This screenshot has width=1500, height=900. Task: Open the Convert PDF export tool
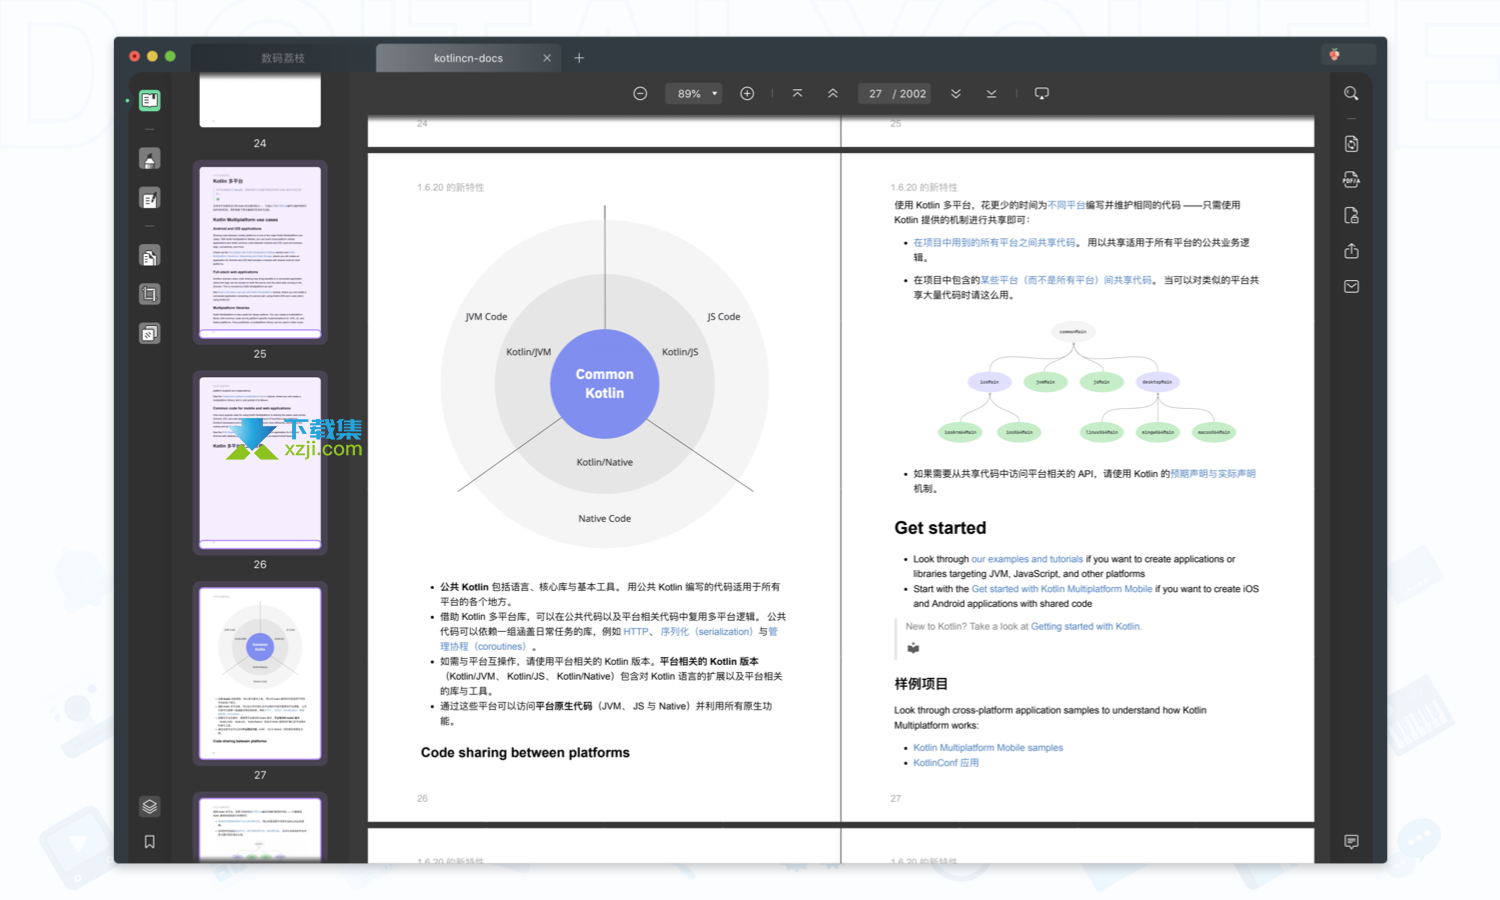(x=1351, y=143)
